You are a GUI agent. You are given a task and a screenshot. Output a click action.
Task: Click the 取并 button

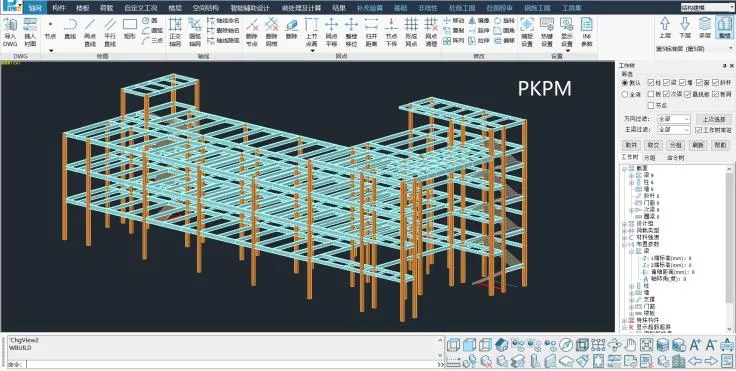631,145
